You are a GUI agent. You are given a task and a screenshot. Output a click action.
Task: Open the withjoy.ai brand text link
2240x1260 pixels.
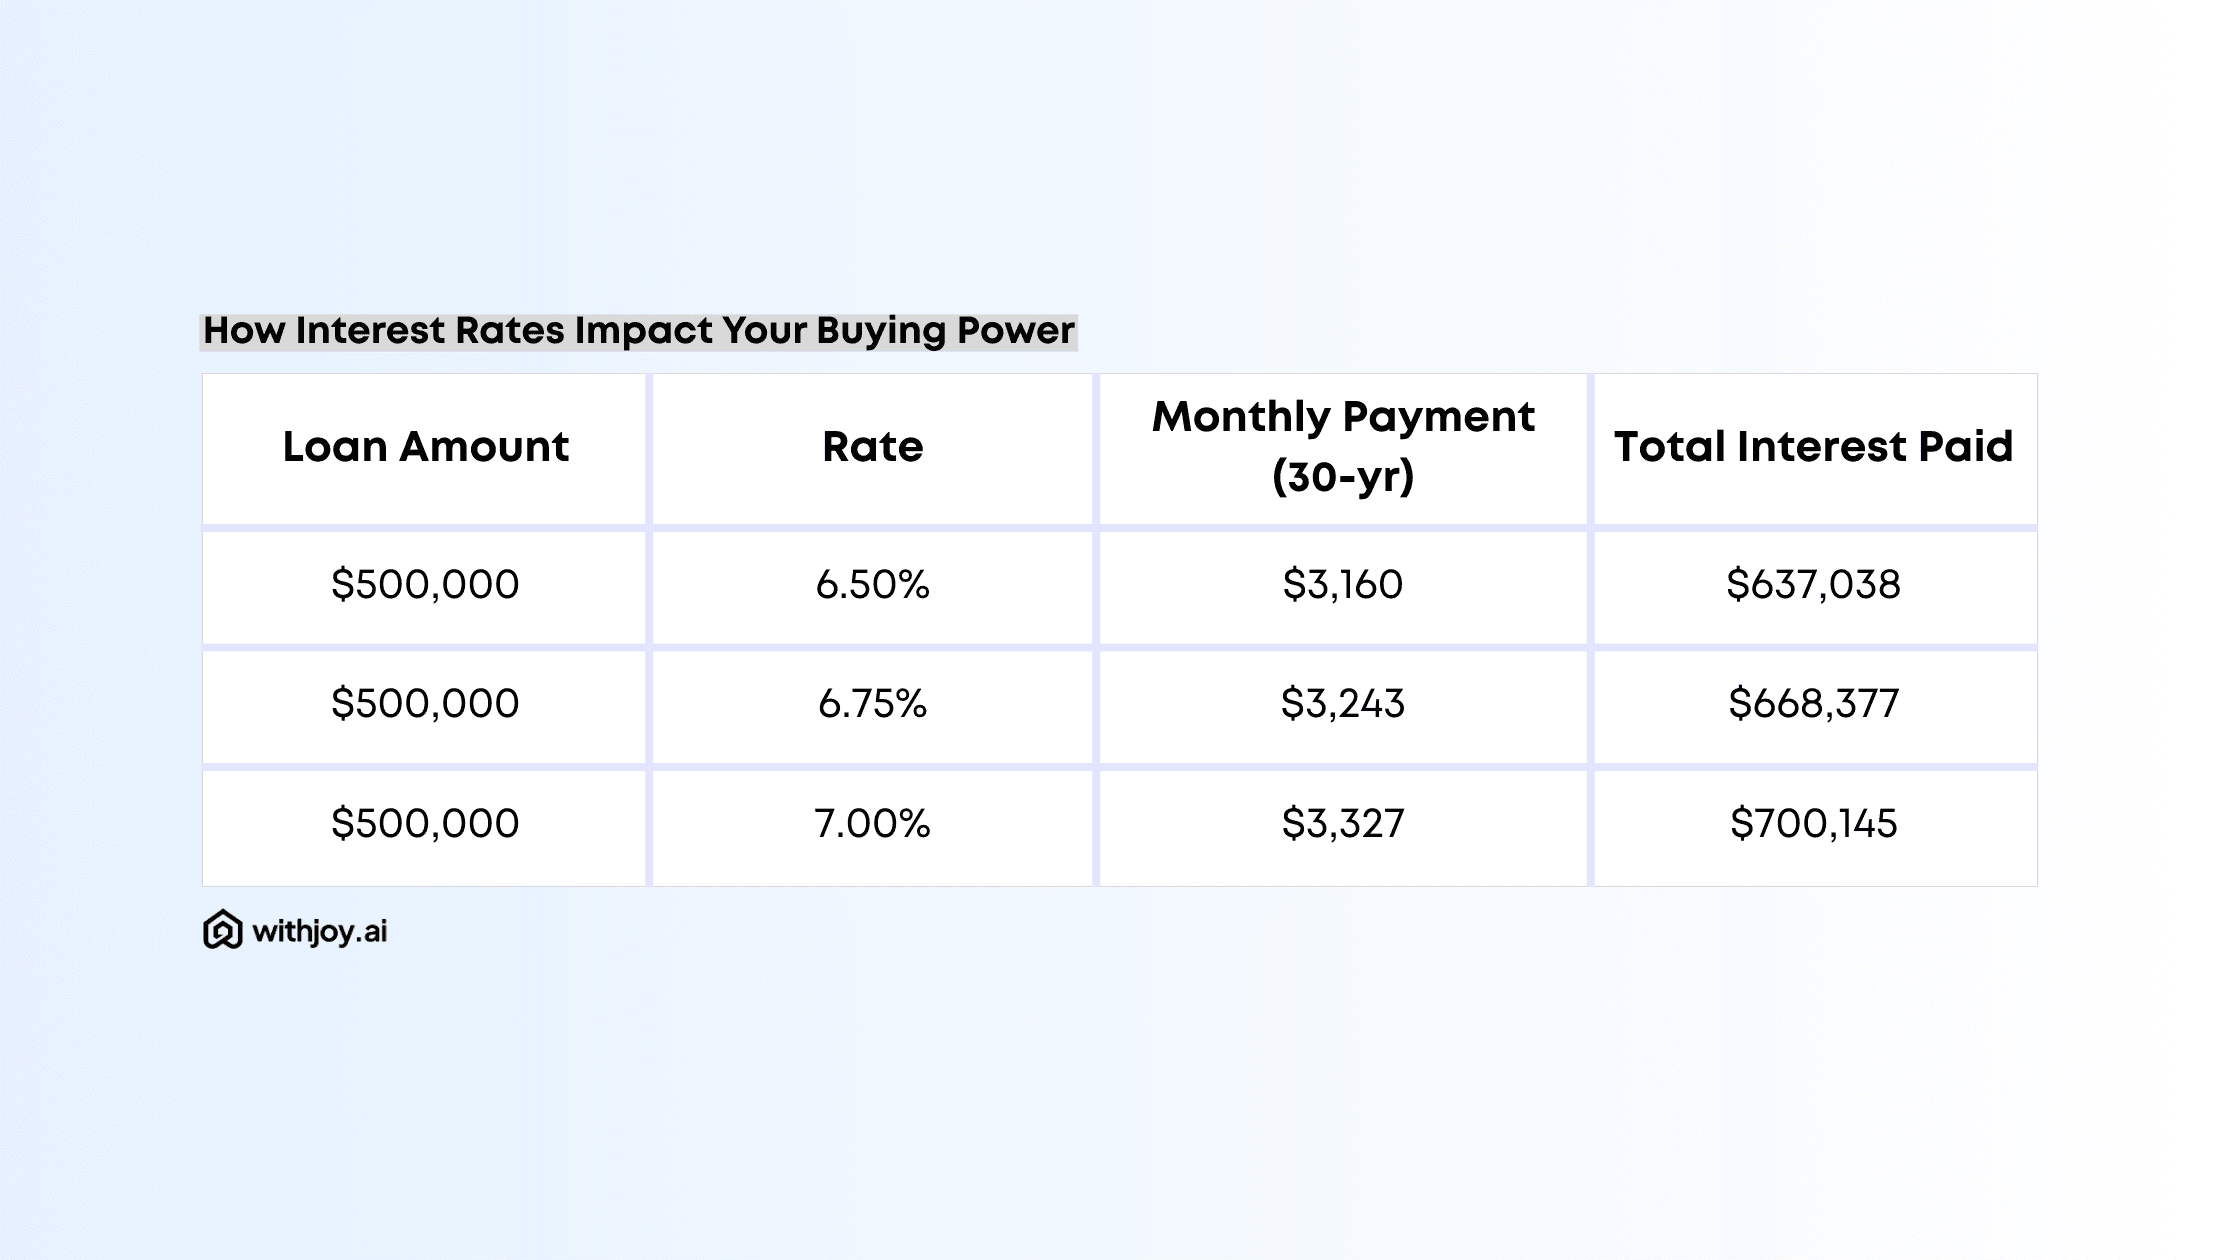click(x=319, y=932)
